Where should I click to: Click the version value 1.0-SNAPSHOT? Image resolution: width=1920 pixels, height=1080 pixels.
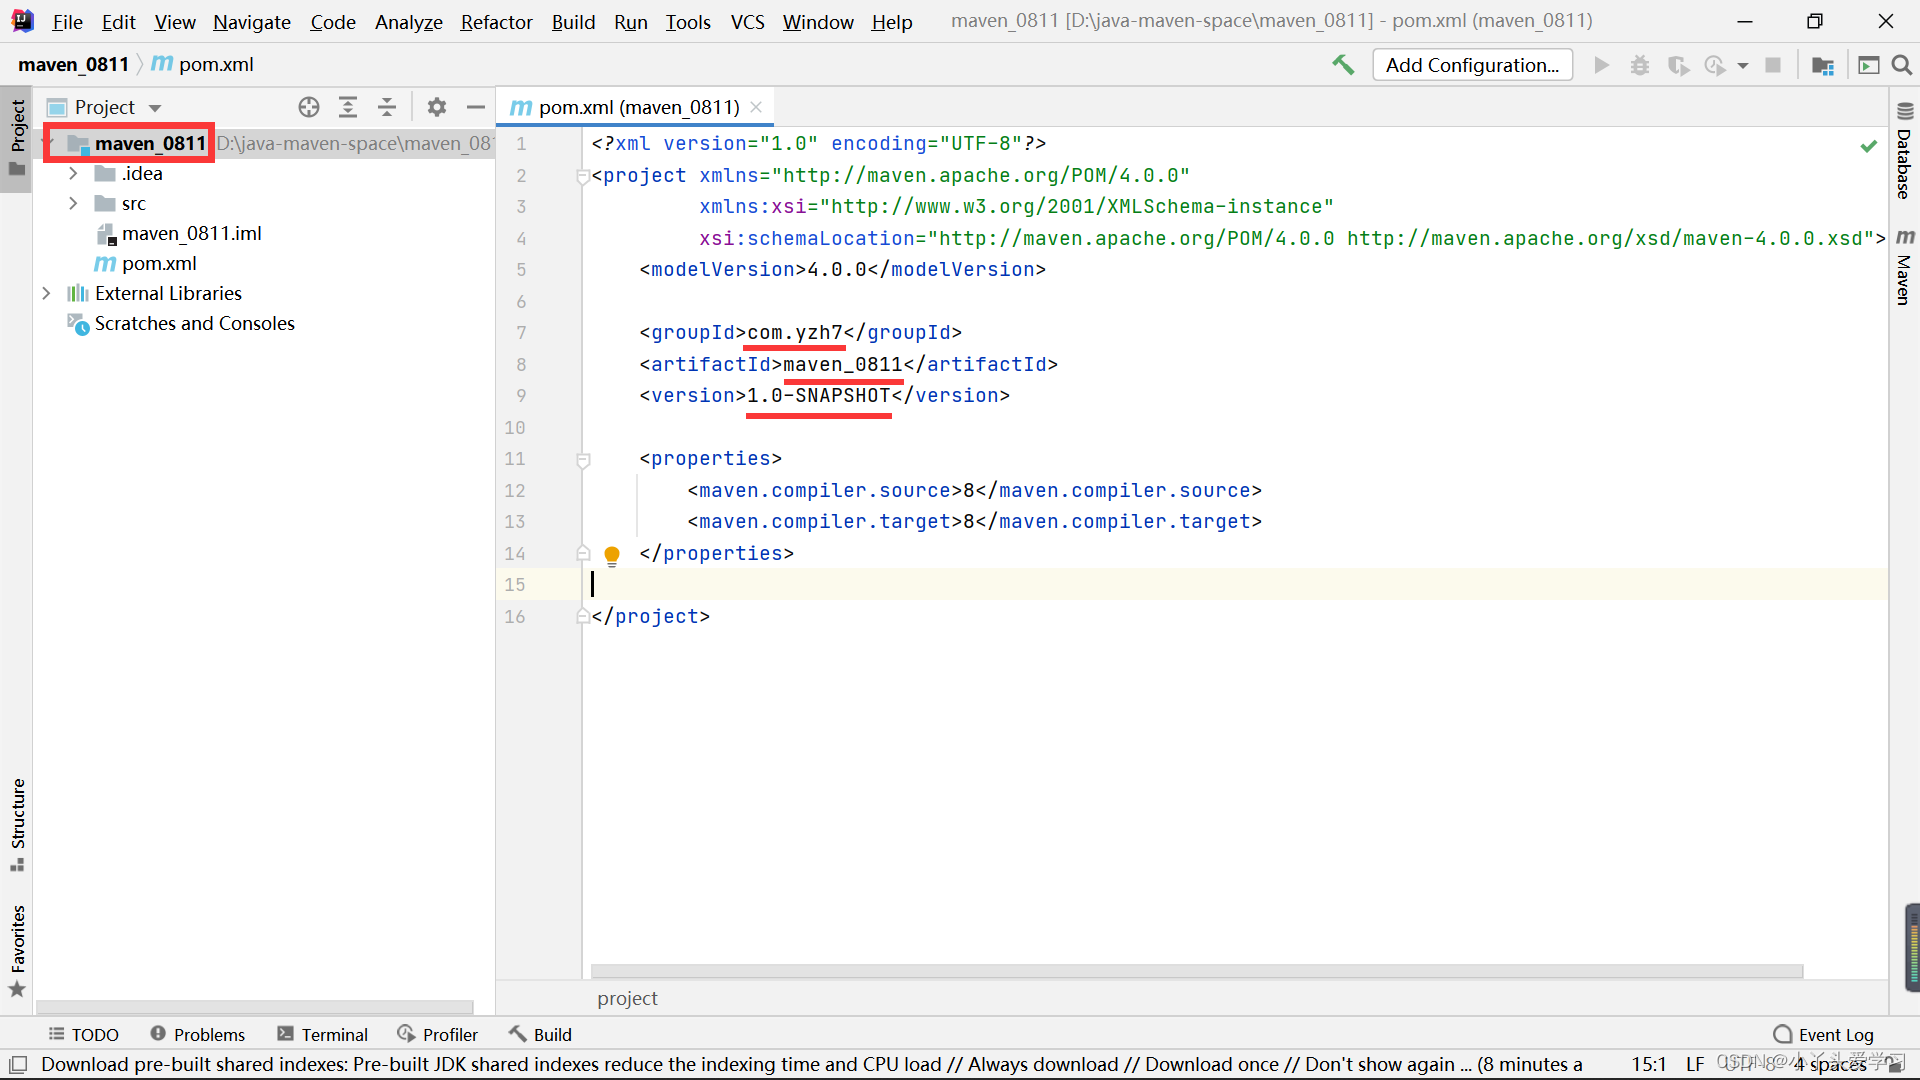coord(819,396)
